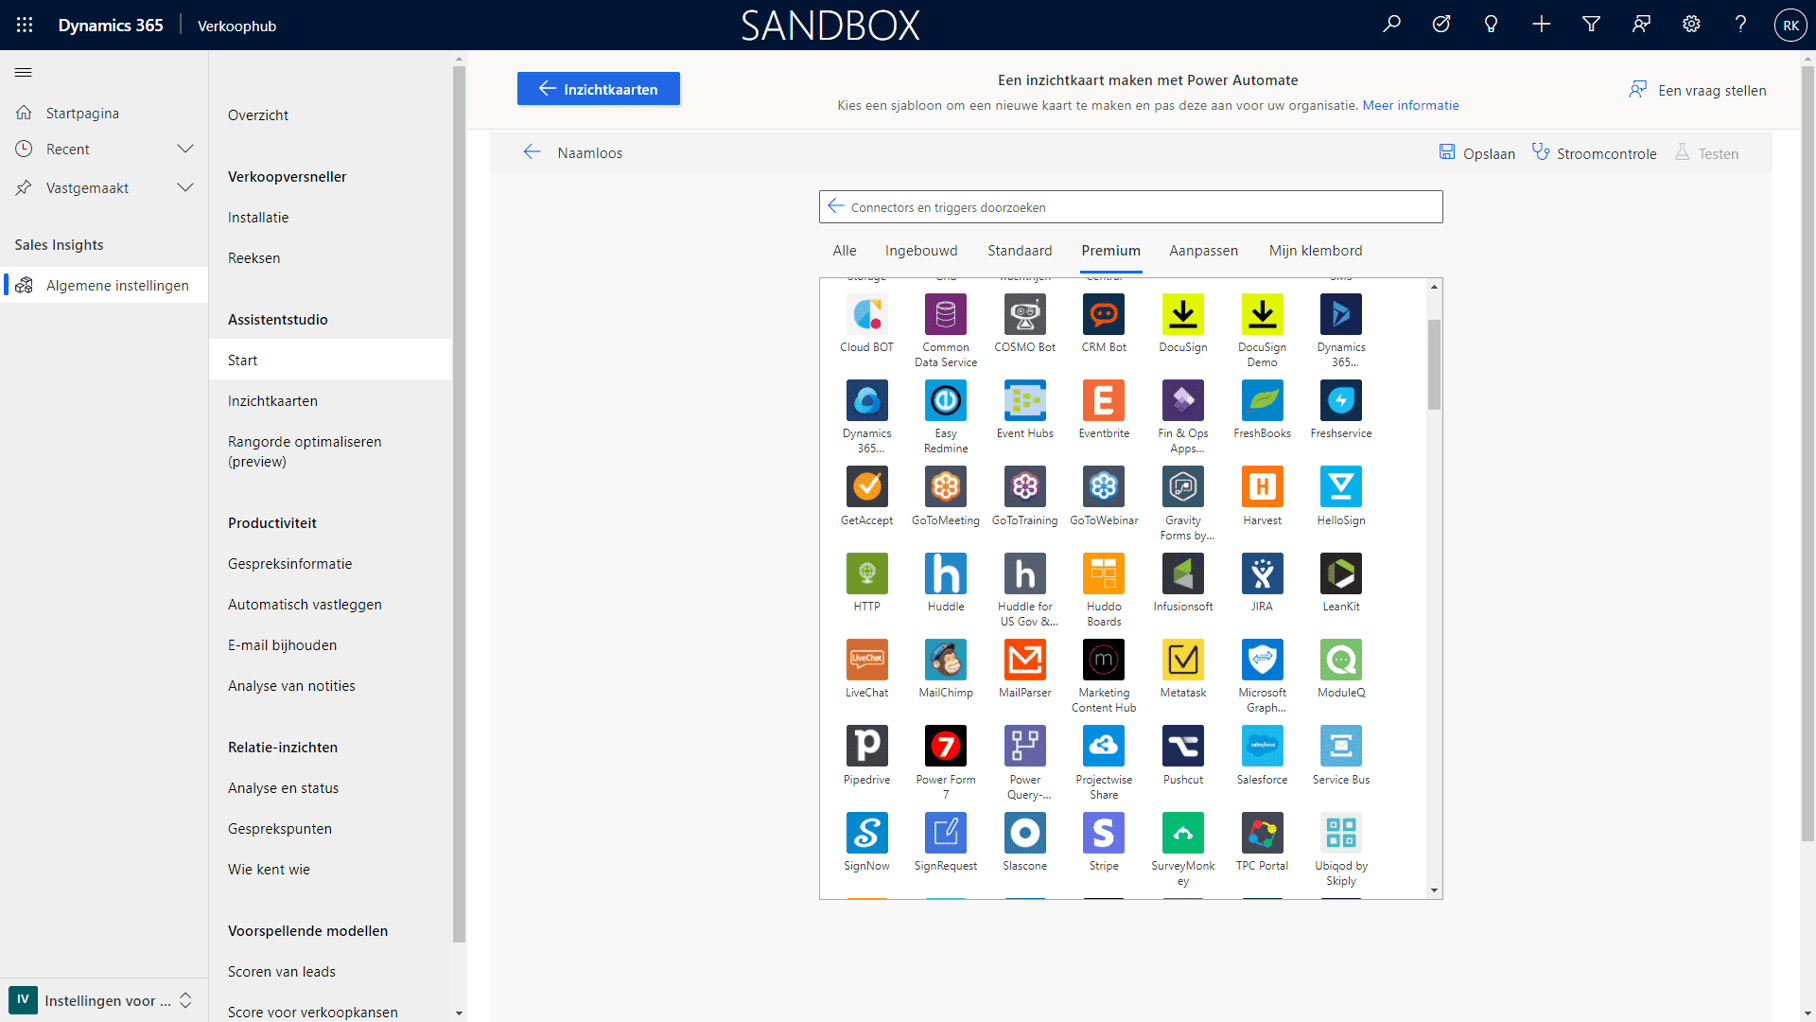This screenshot has width=1816, height=1022.
Task: Pick the HelloSign connector
Action: point(1341,487)
